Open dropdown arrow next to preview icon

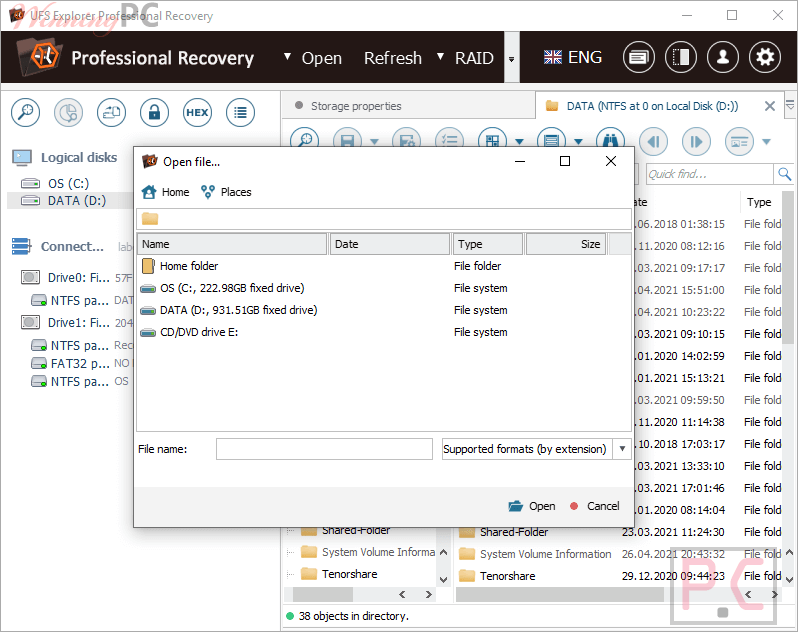tap(766, 141)
